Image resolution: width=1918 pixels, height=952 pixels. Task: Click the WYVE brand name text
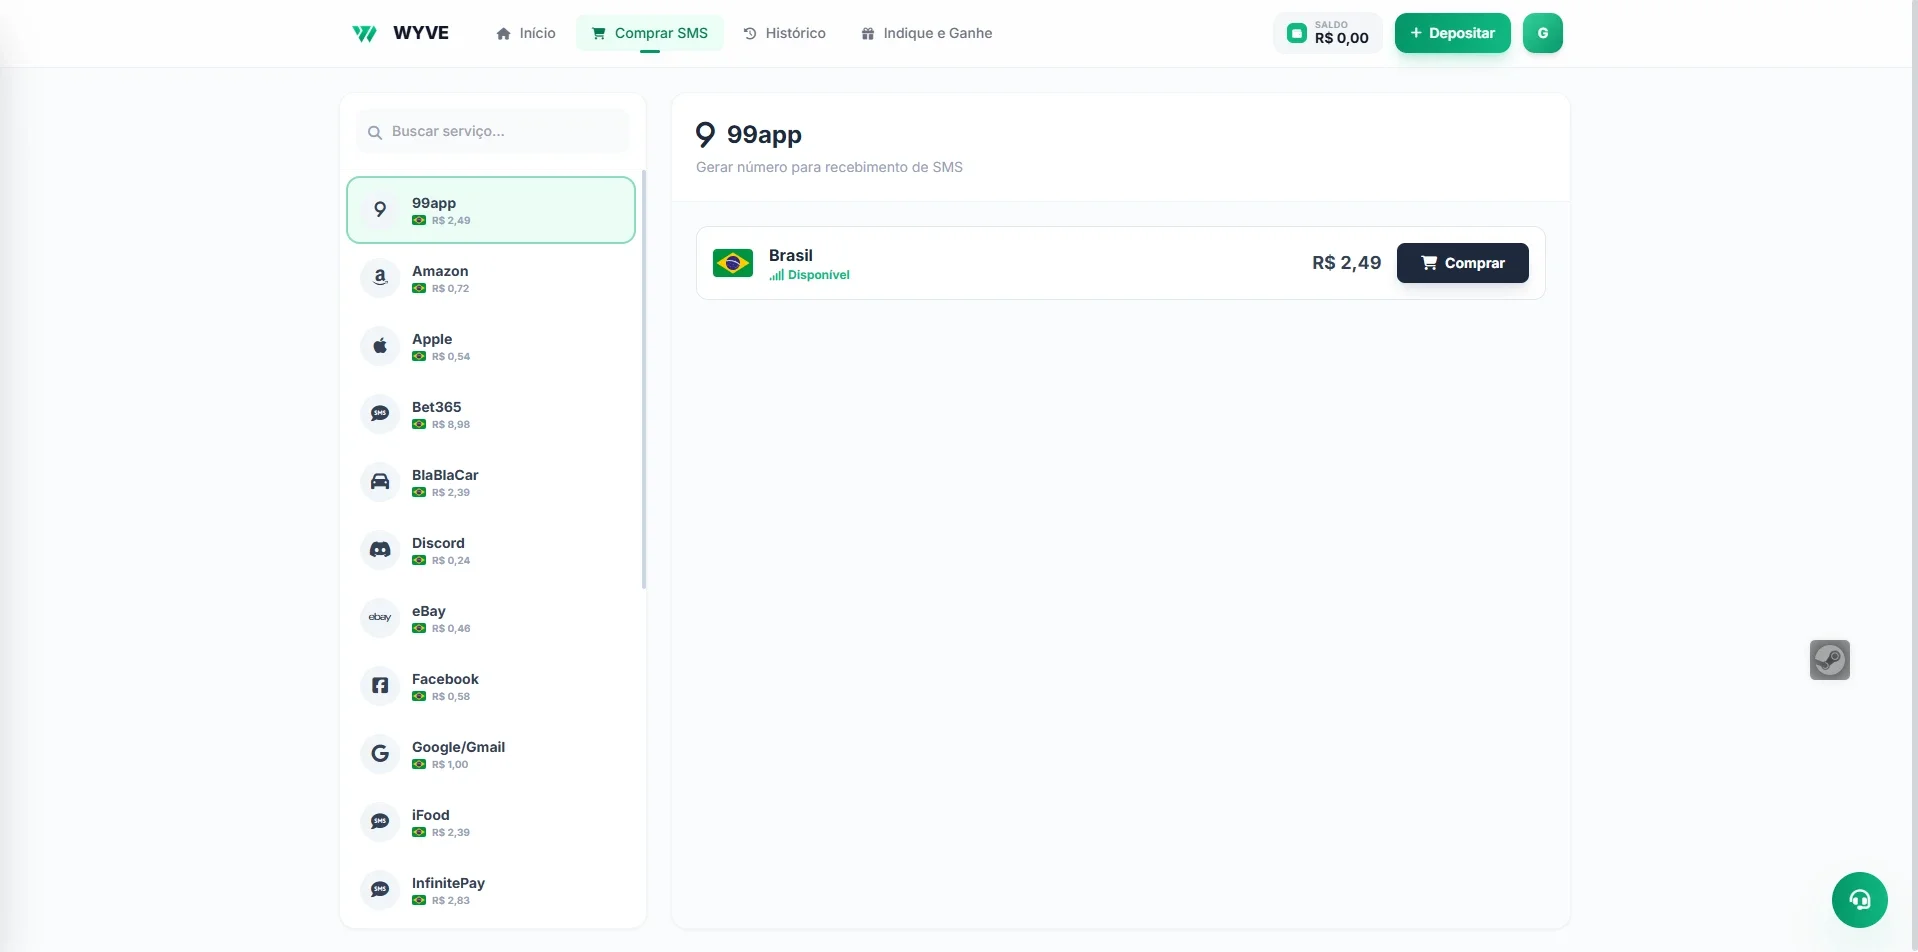(x=421, y=33)
